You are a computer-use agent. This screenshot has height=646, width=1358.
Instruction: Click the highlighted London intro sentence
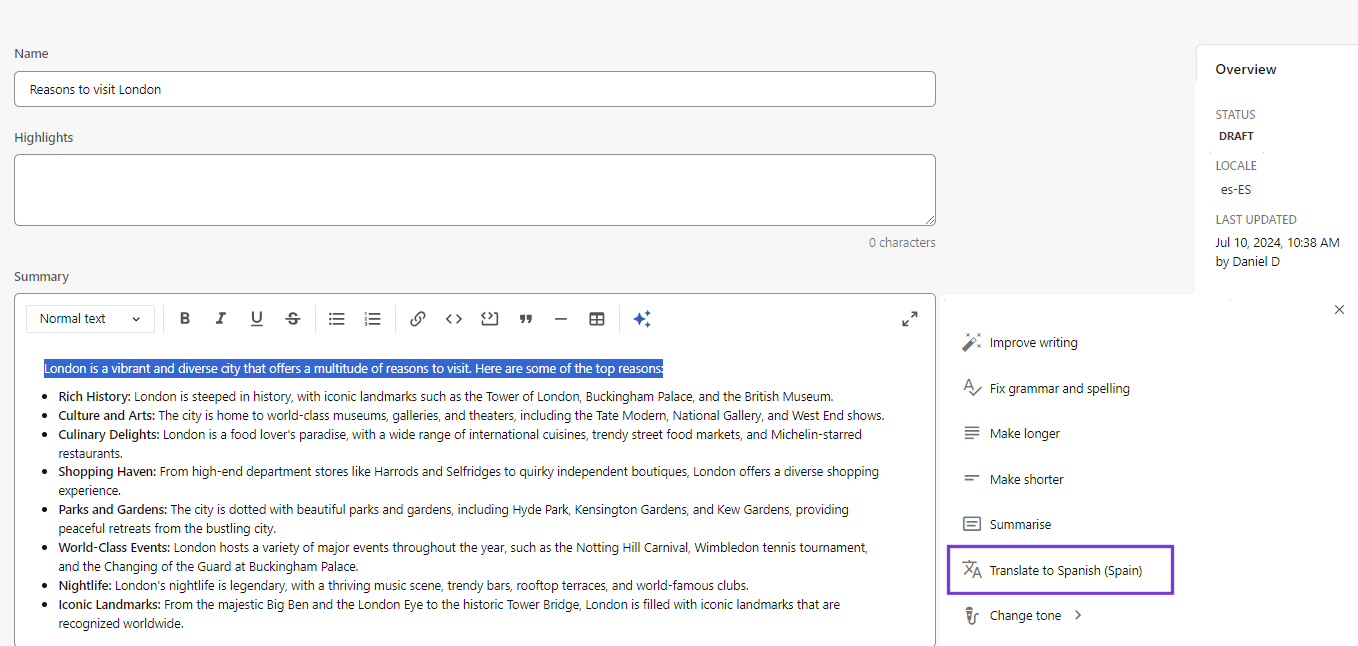353,369
